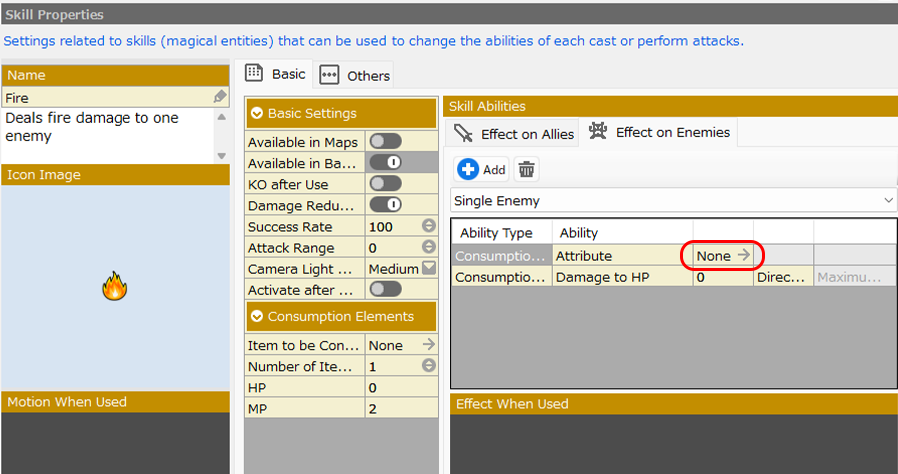Click the pencil edit icon beside Fire name

click(220, 97)
